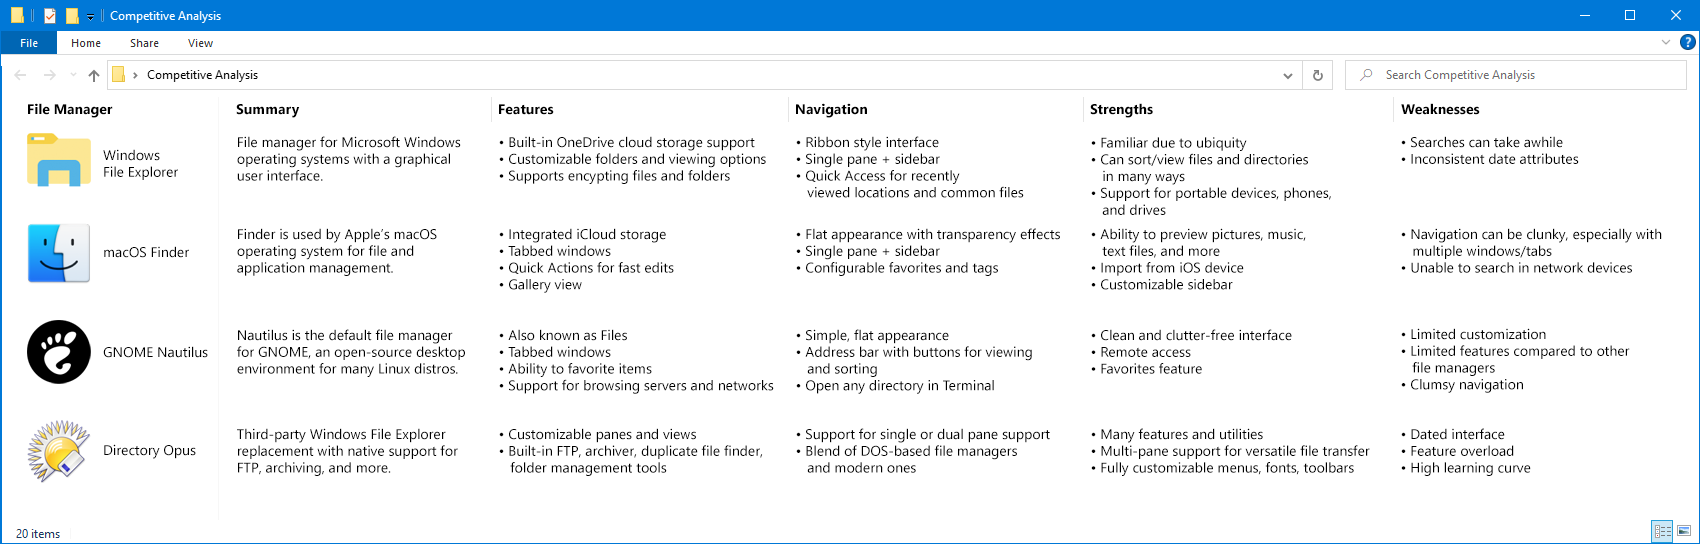Click the Windows File Explorer icon
This screenshot has height=544, width=1700.
(59, 161)
